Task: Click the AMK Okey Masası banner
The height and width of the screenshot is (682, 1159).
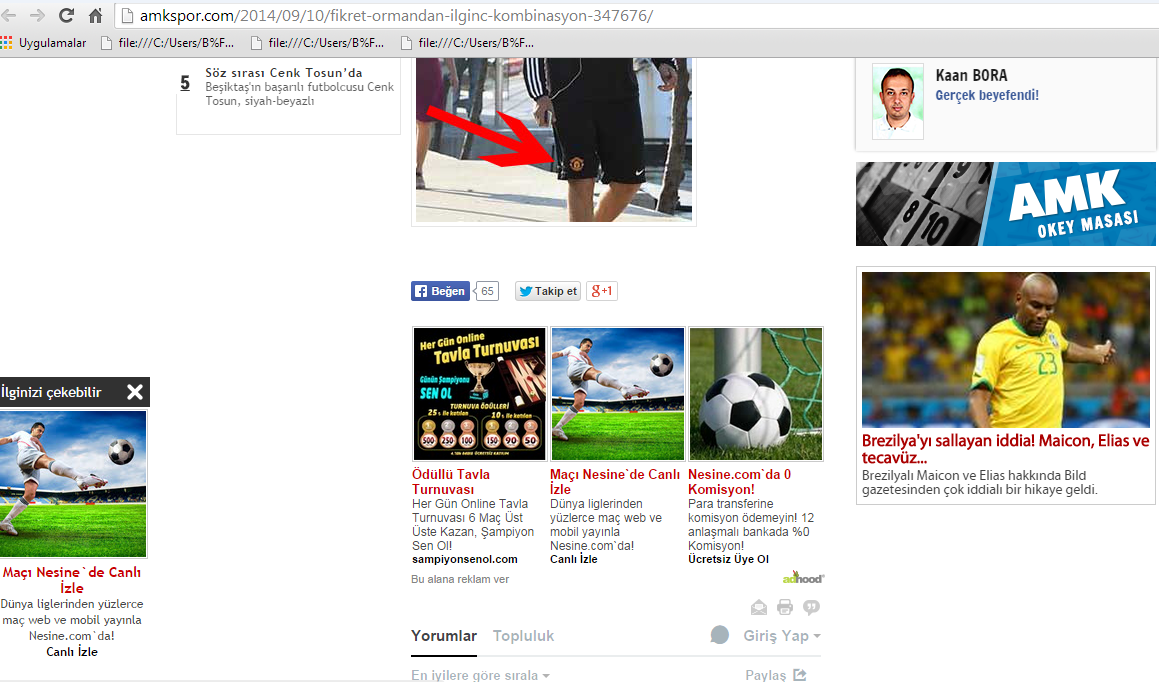Action: click(1005, 204)
